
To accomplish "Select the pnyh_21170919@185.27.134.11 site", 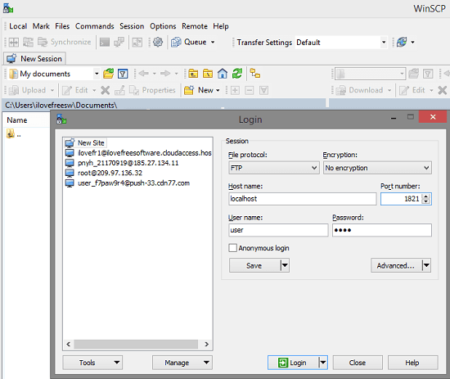I will [122, 163].
